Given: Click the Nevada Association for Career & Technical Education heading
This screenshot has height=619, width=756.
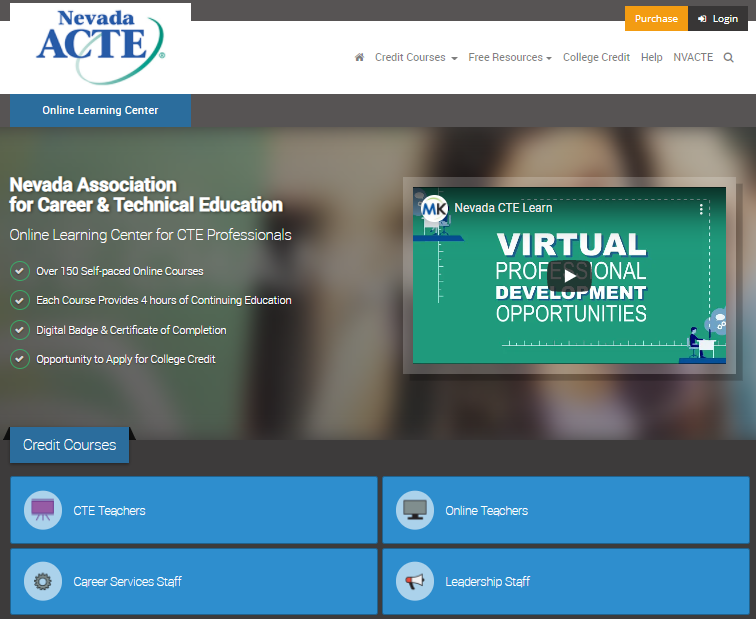Looking at the screenshot, I should click(x=146, y=195).
